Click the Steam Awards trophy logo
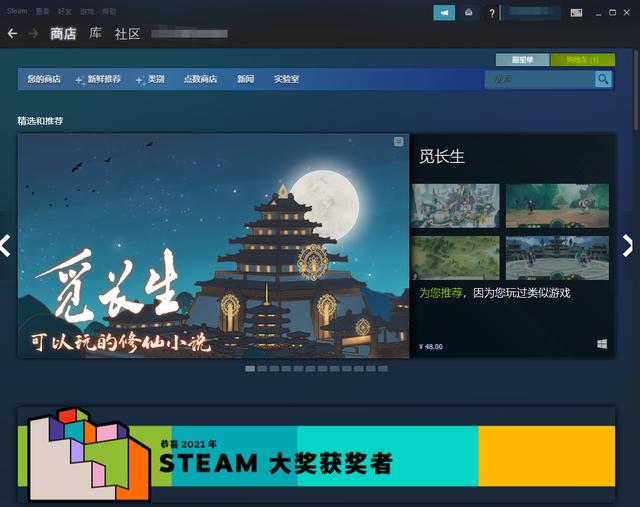 pos(89,454)
